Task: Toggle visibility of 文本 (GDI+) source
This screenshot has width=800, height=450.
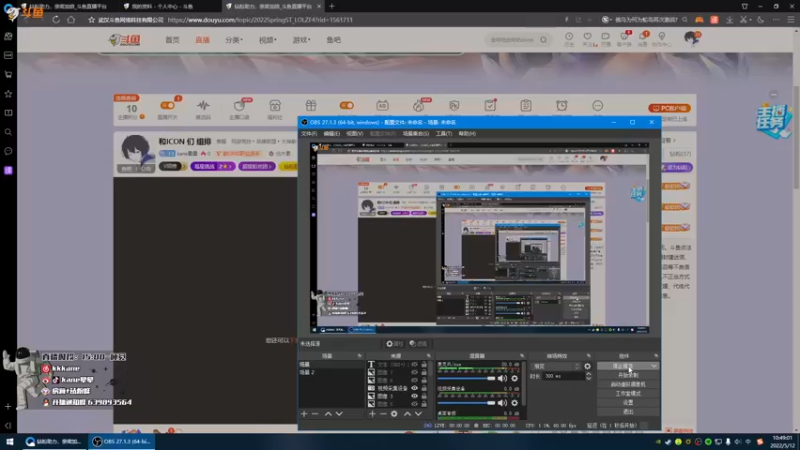Action: coord(414,364)
